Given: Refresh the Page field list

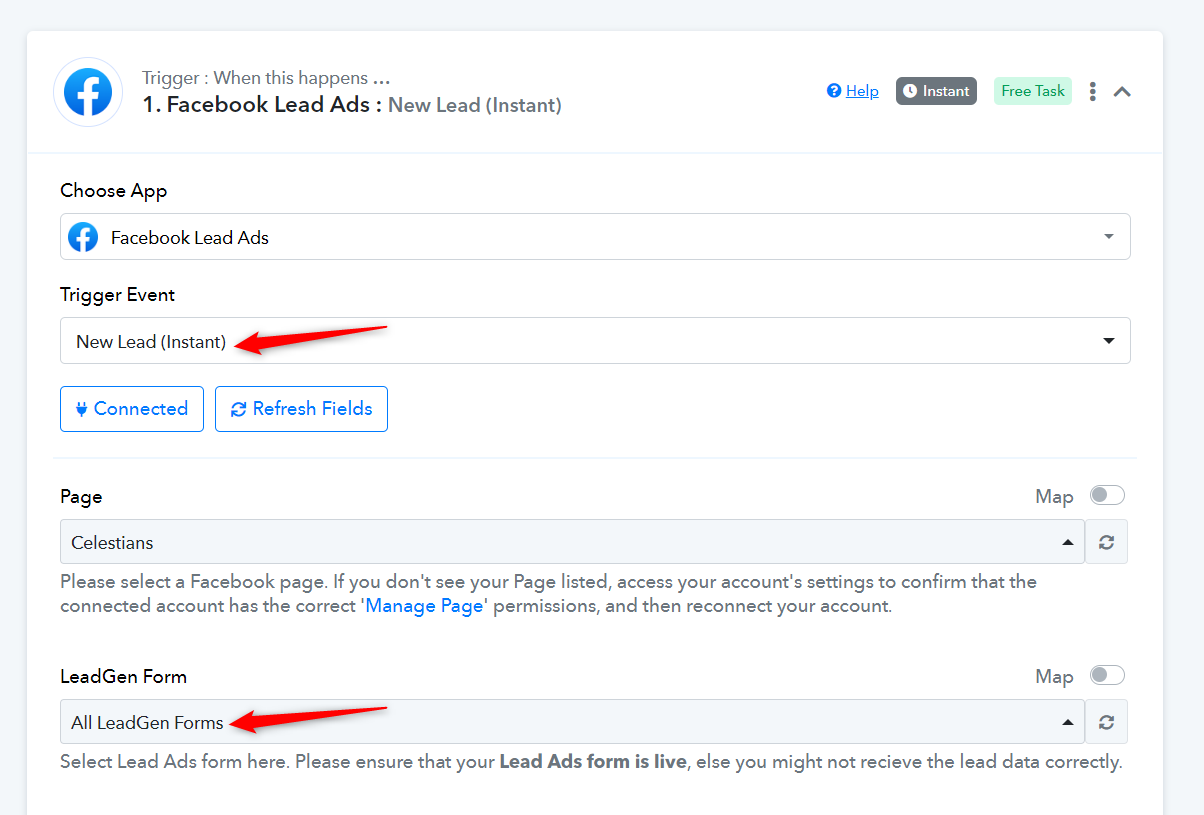Looking at the screenshot, I should click(1106, 542).
